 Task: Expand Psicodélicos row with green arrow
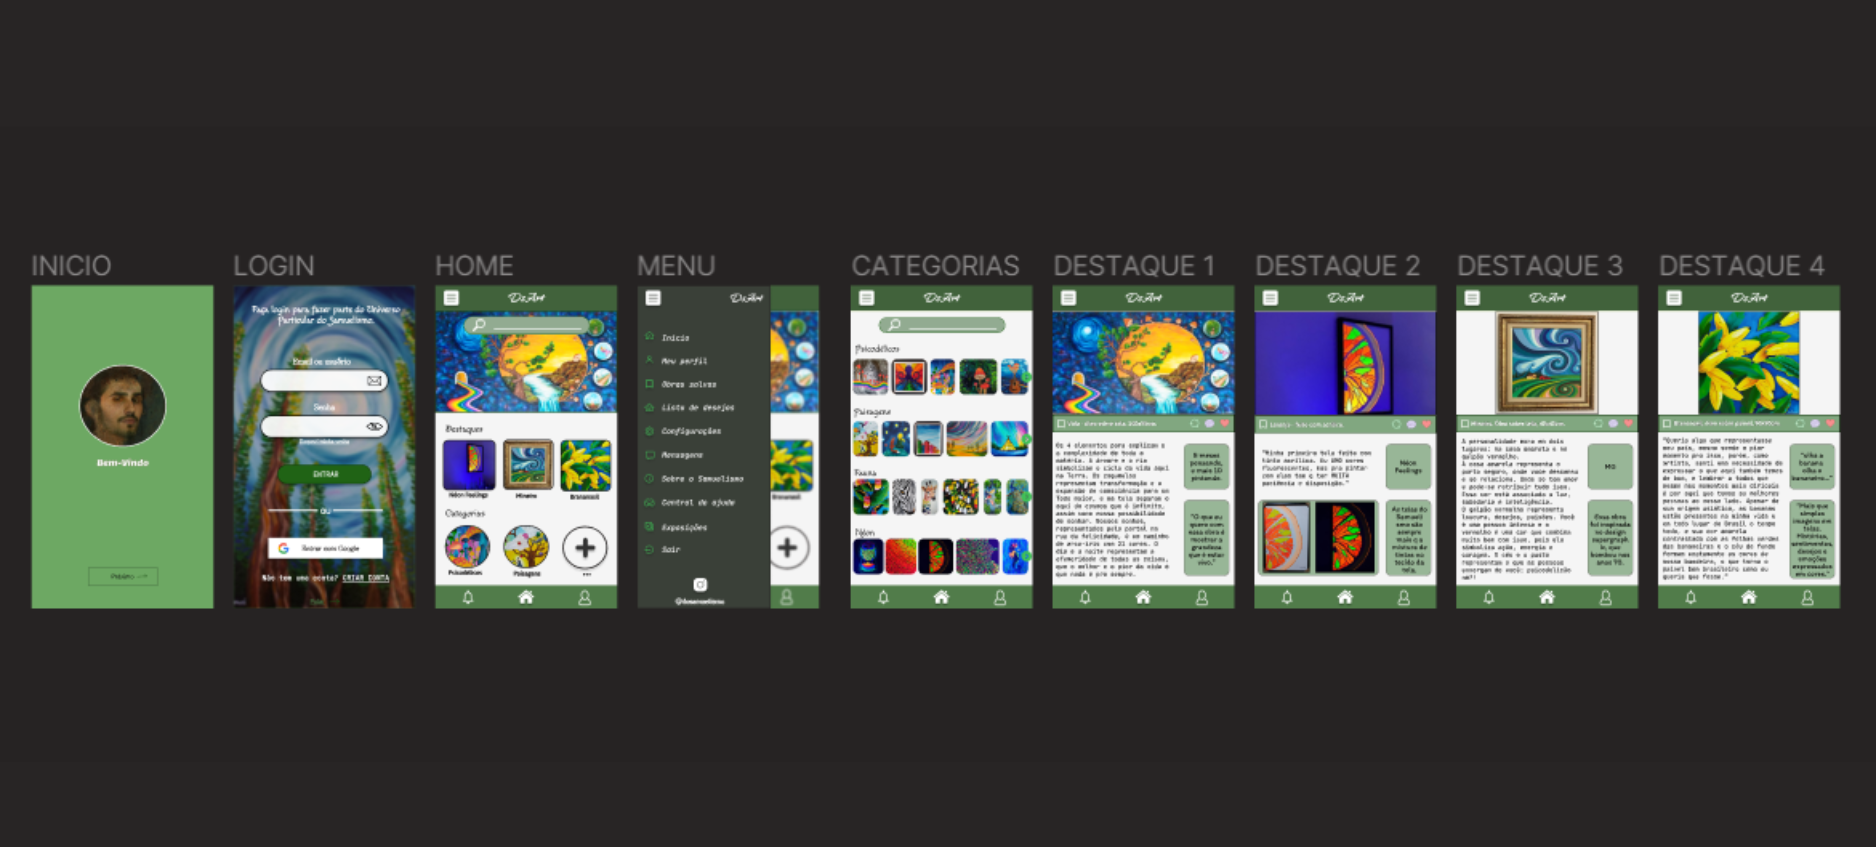[1026, 377]
